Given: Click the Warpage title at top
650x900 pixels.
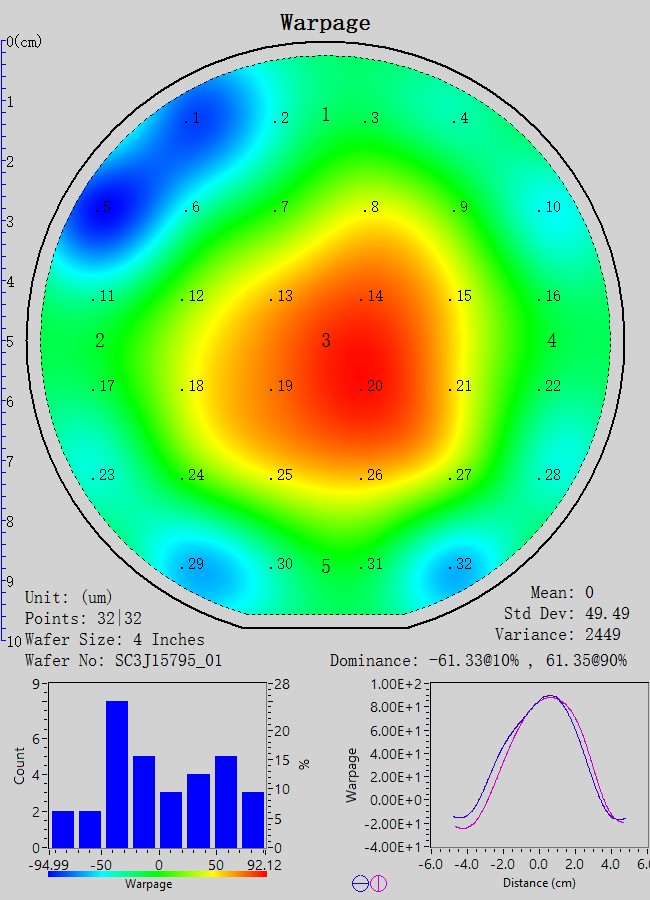Looking at the screenshot, I should [325, 22].
